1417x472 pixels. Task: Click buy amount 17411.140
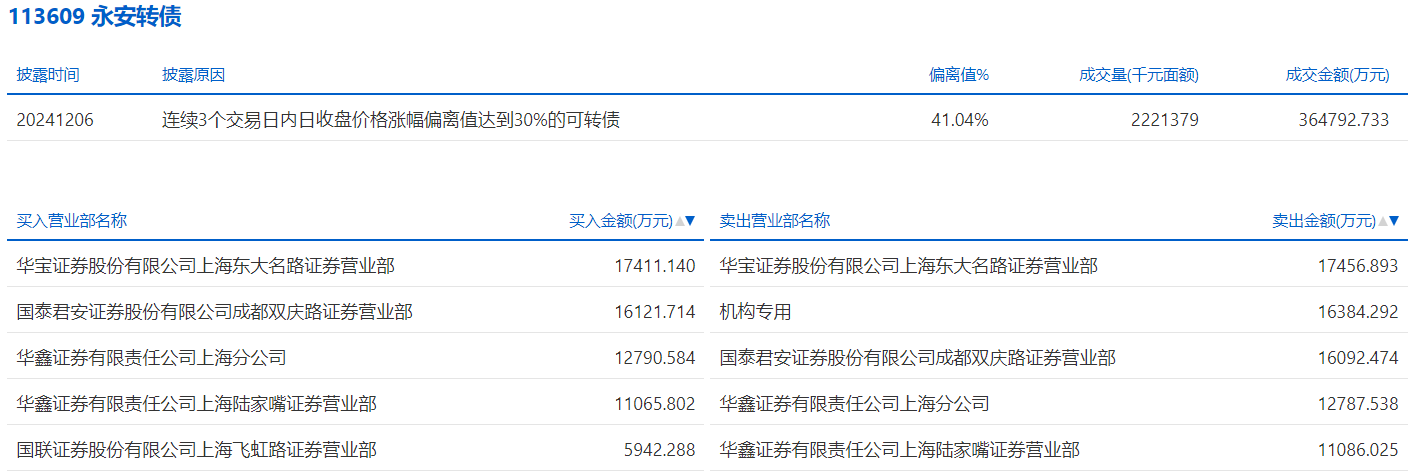655,266
